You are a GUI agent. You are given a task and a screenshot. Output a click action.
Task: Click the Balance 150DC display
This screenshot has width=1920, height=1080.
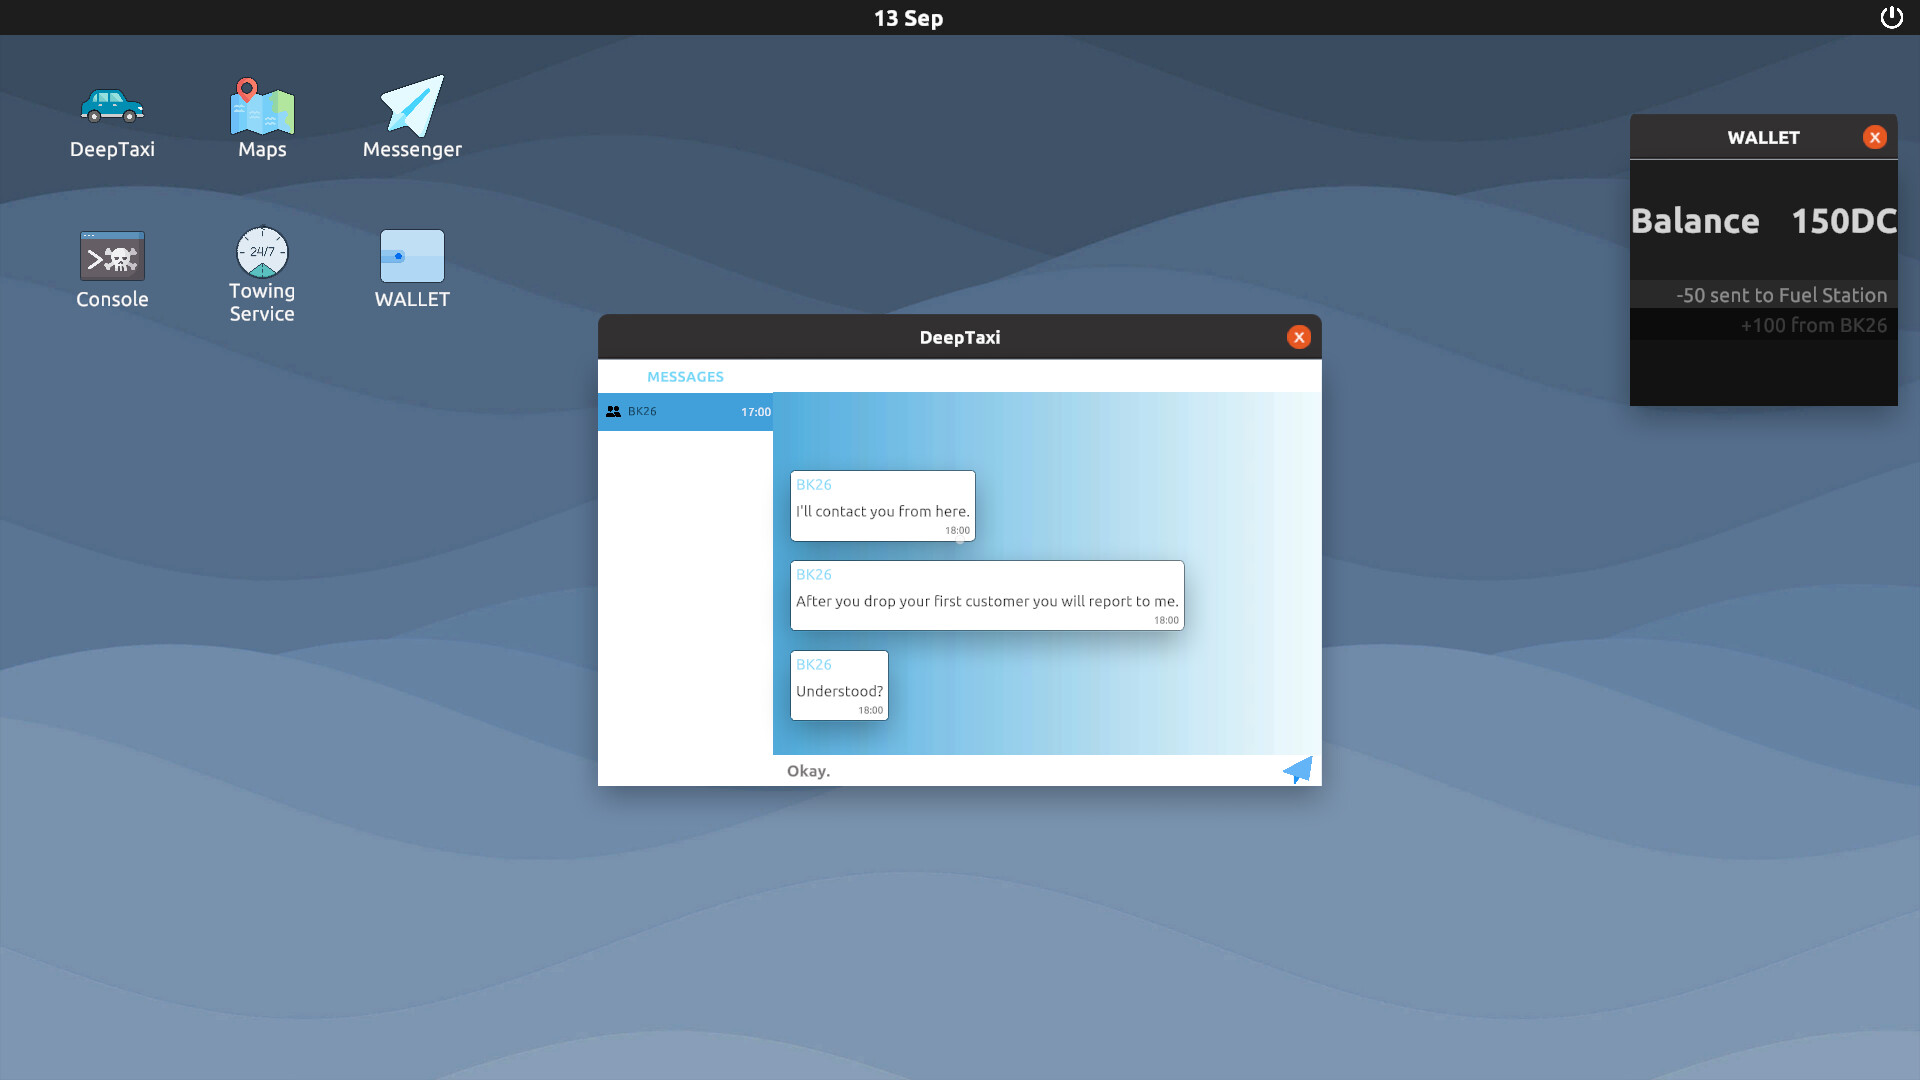pyautogui.click(x=1763, y=220)
